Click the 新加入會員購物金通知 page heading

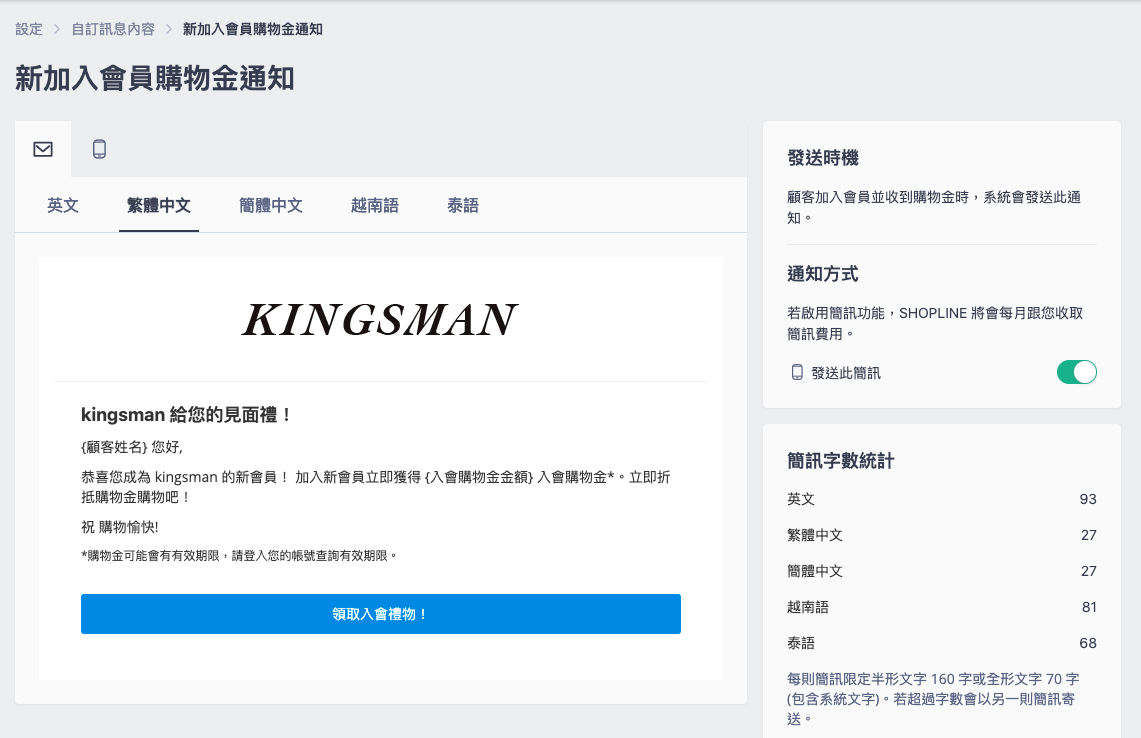154,79
